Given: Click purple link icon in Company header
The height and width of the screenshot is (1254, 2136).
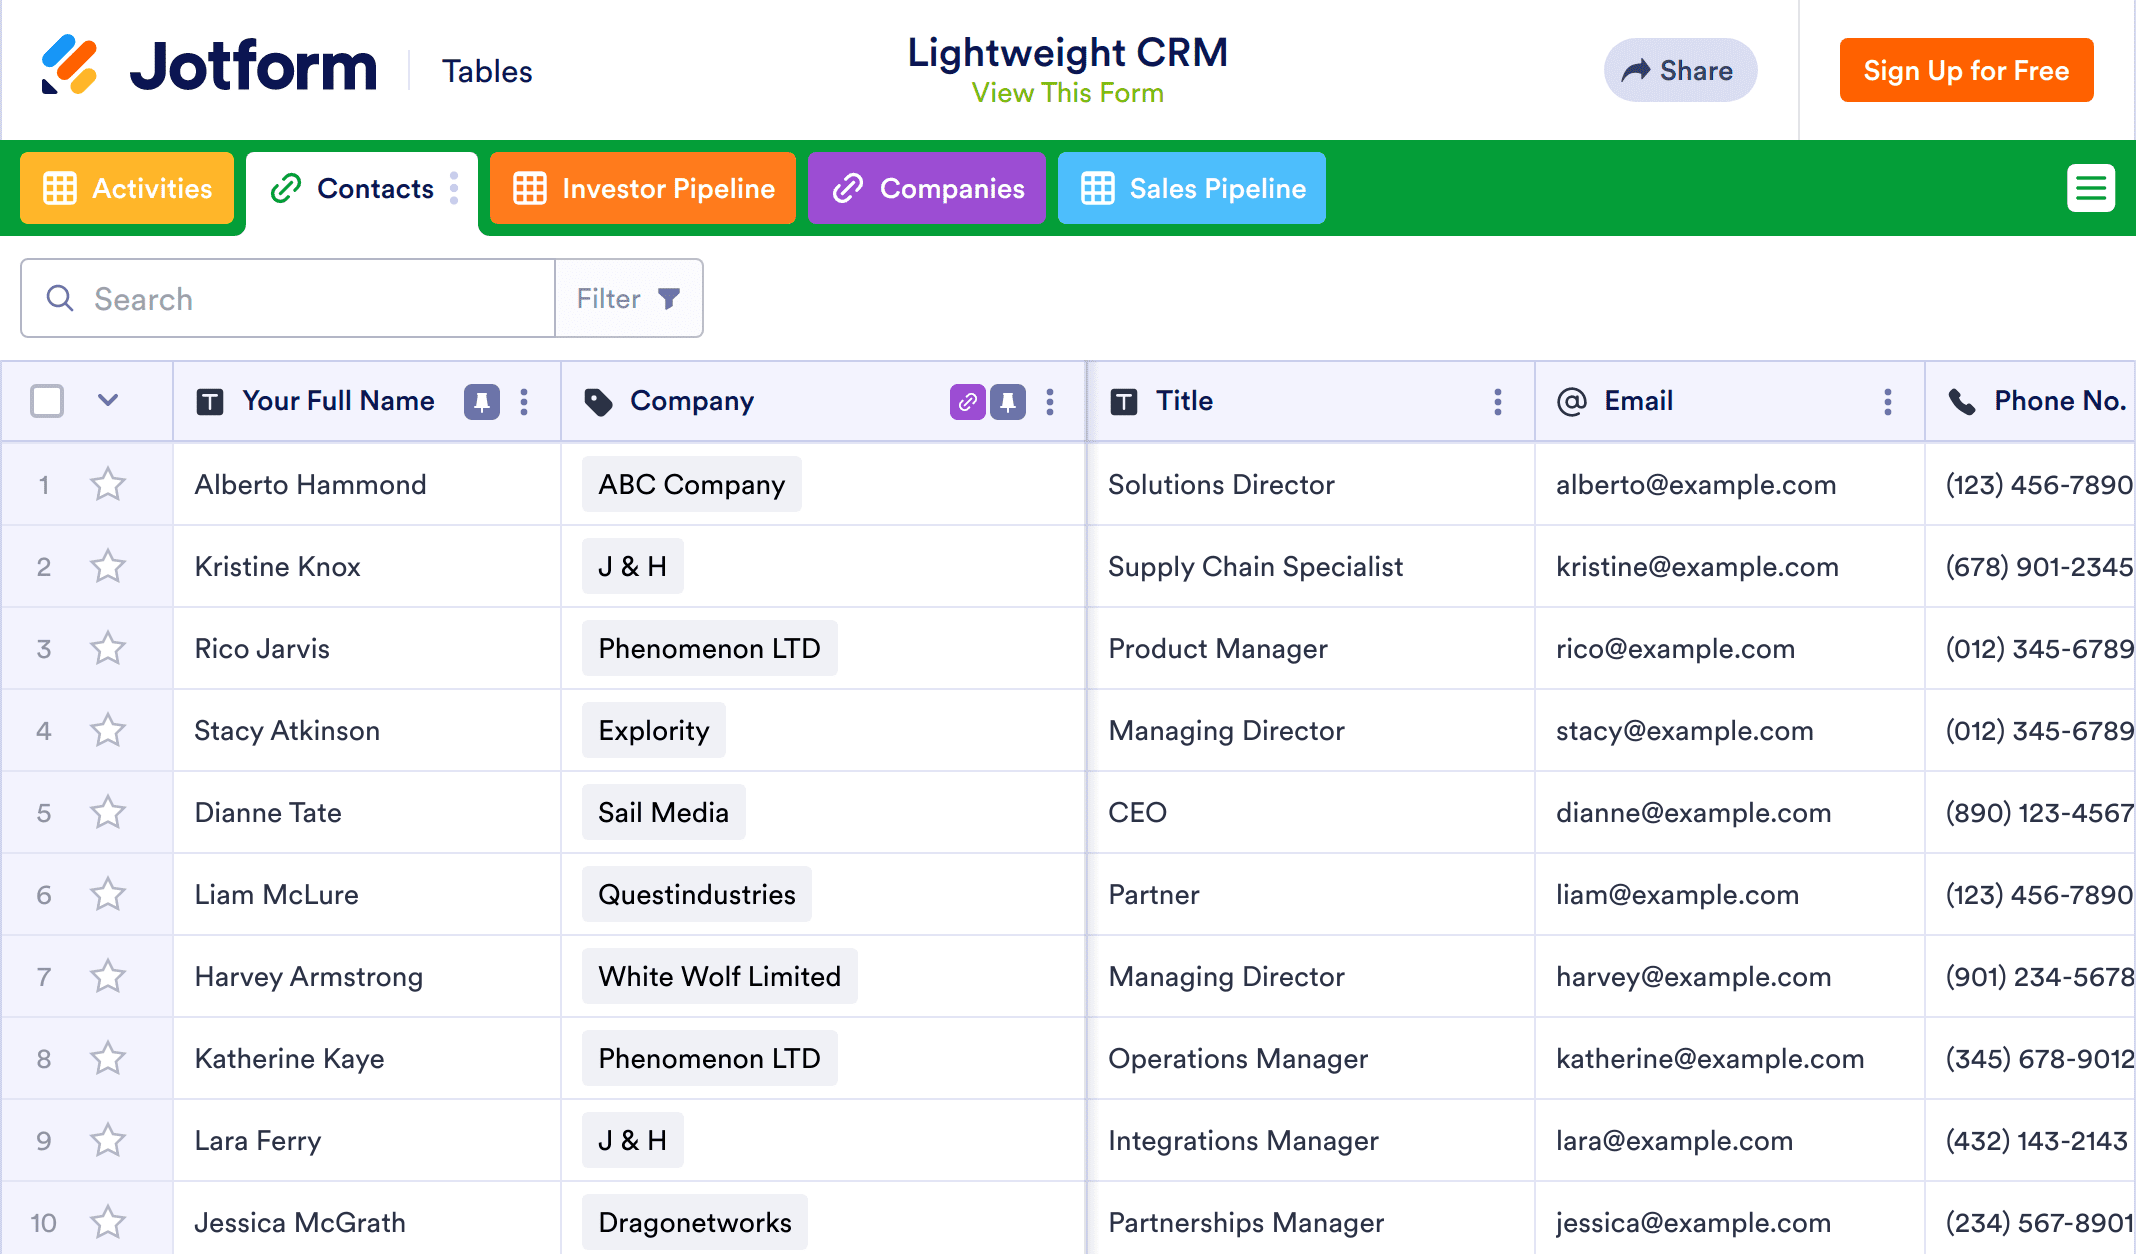Looking at the screenshot, I should click(x=967, y=402).
